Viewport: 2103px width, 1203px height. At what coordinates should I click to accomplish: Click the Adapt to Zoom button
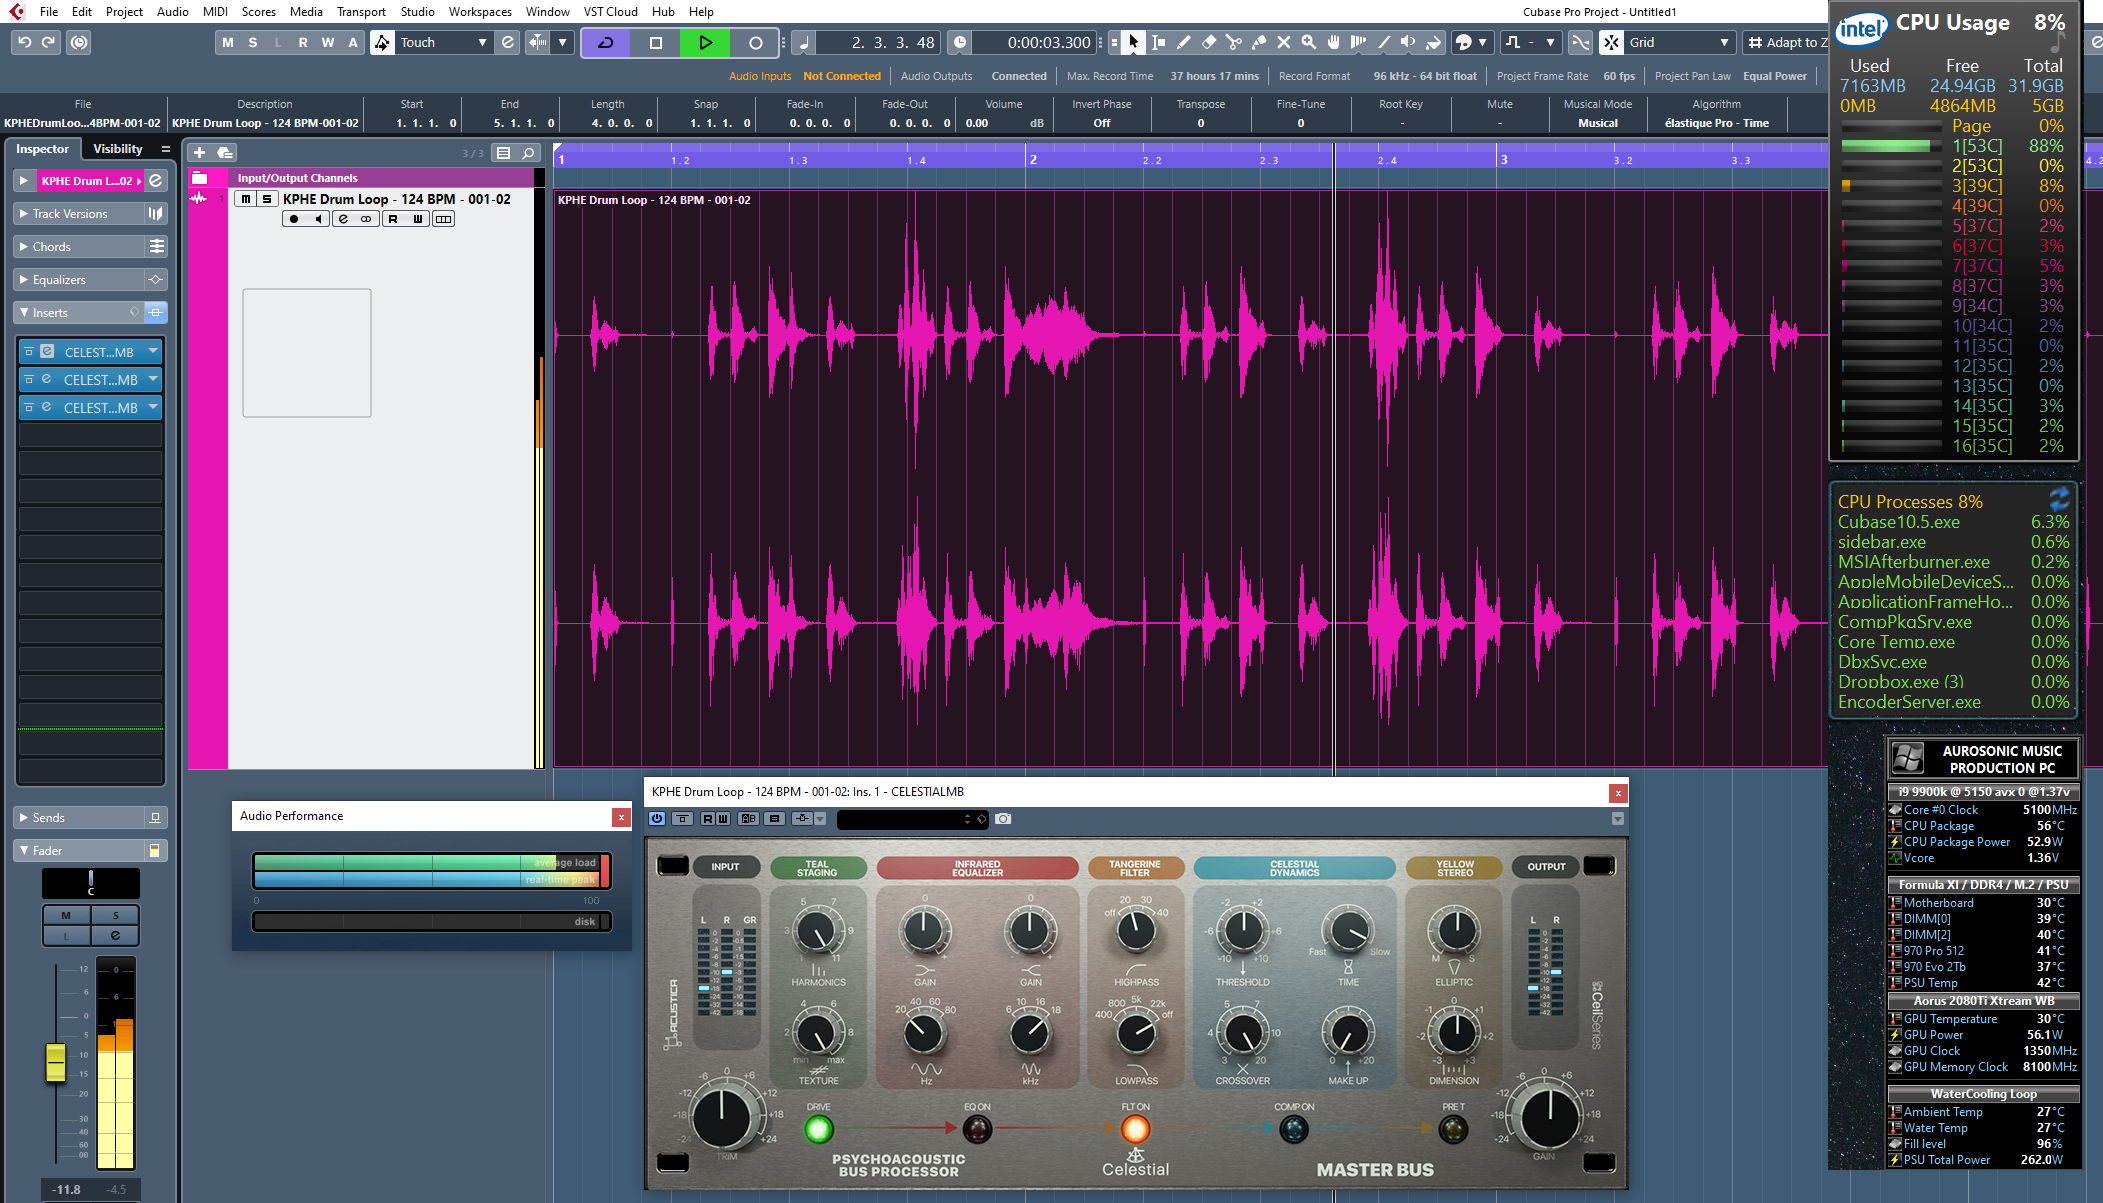(1787, 42)
